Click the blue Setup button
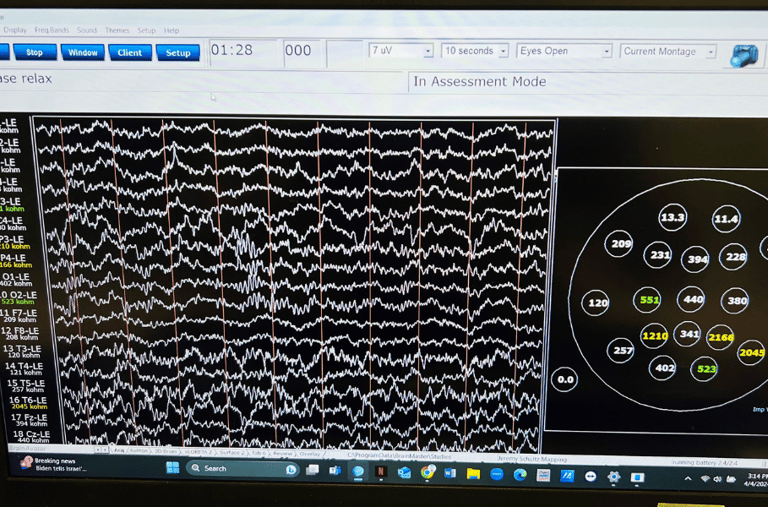The width and height of the screenshot is (768, 507). 178,52
